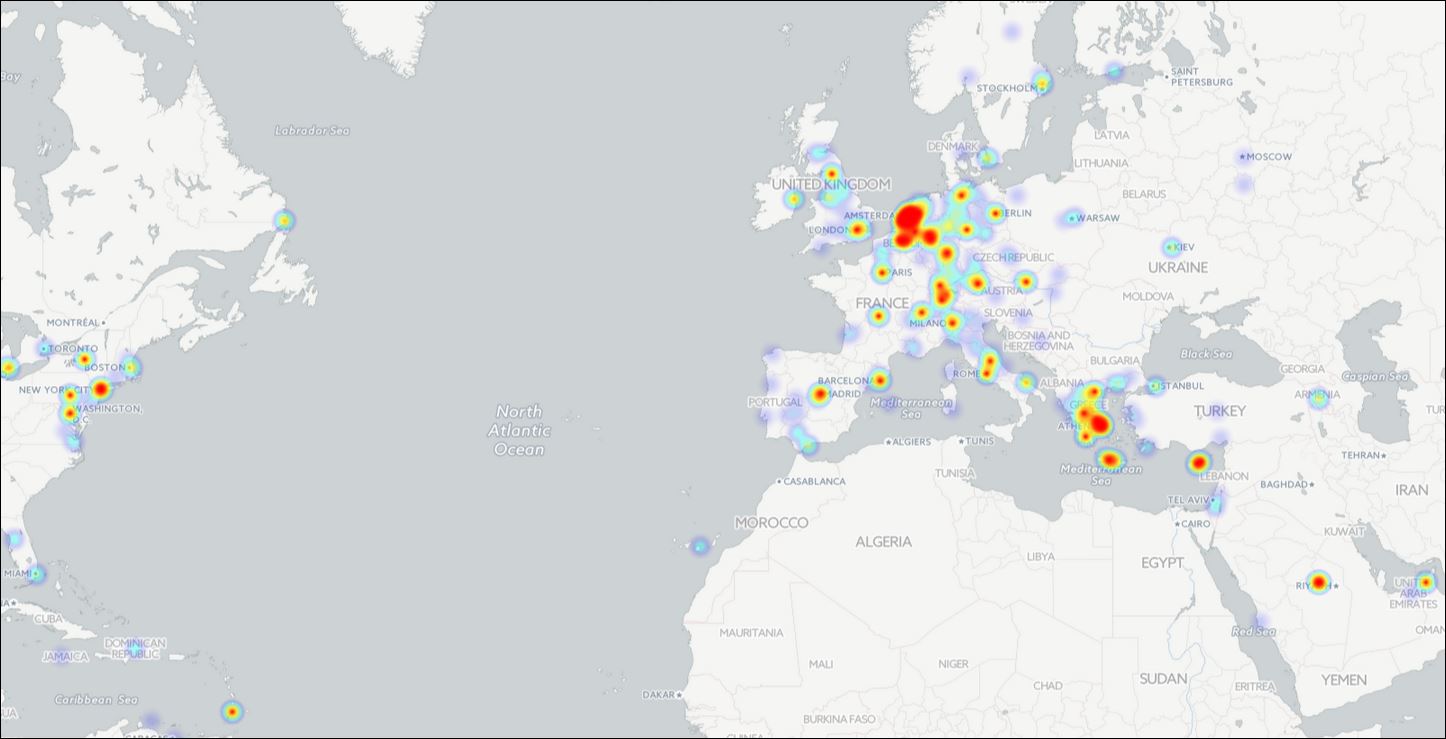The width and height of the screenshot is (1446, 739).
Task: Click the North Atlantic Ocean label
Action: tap(518, 430)
